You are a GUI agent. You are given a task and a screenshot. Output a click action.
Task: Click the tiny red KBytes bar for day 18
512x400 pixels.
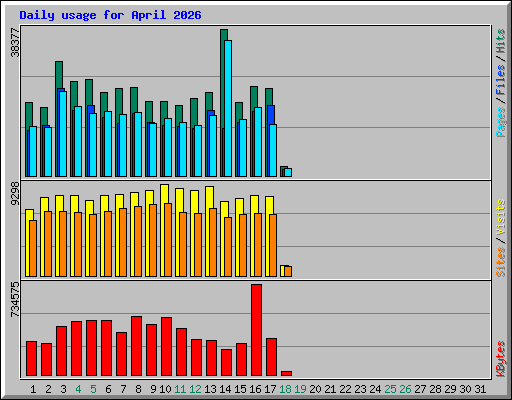click(286, 374)
